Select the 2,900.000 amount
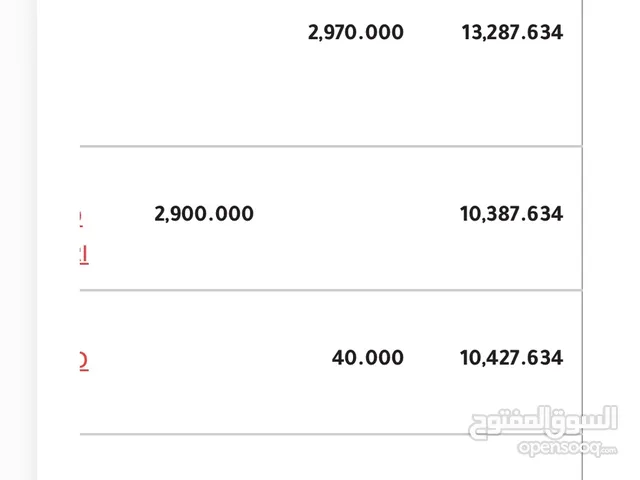 tap(204, 214)
